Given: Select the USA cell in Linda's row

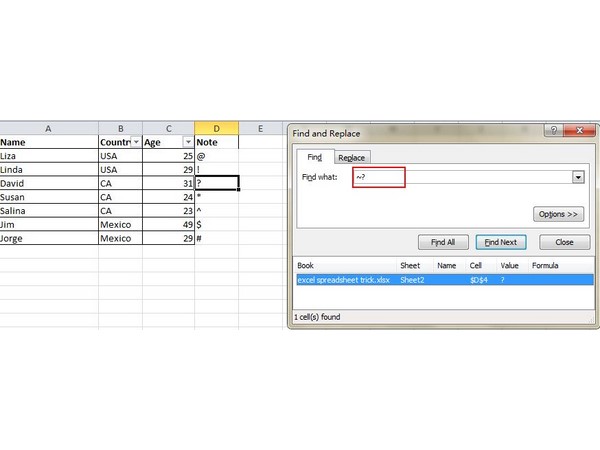Looking at the screenshot, I should tap(121, 170).
